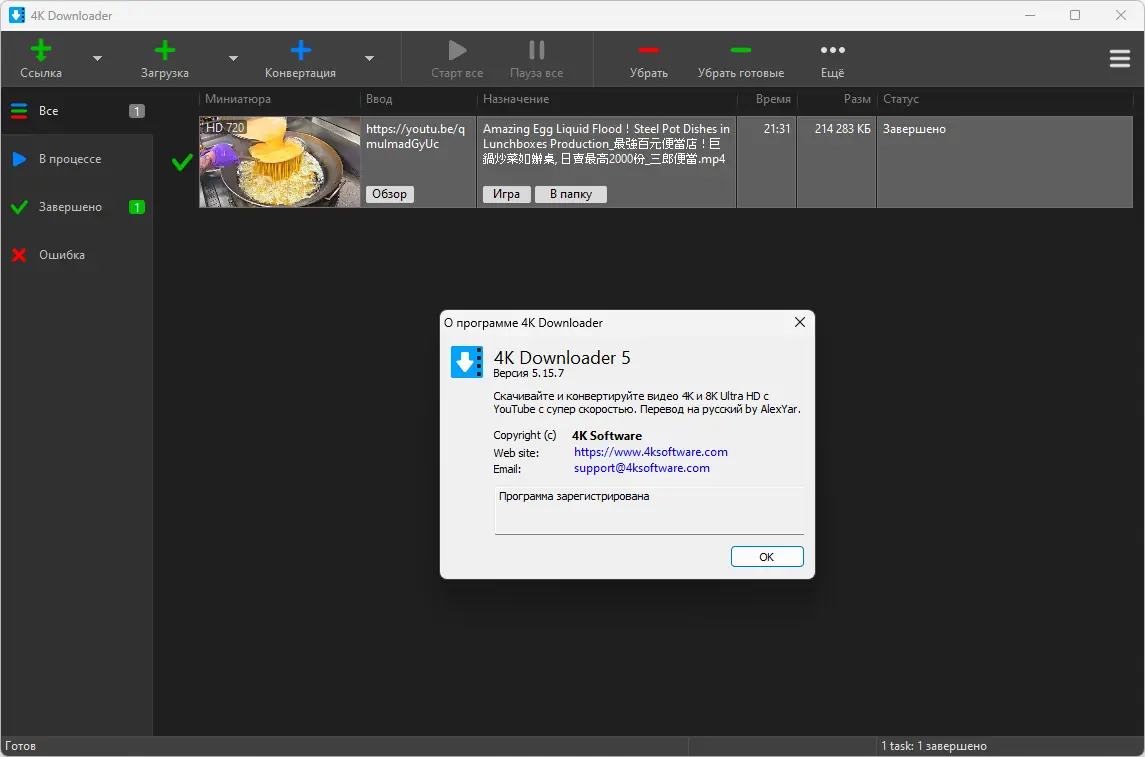Click the Обзор button in the Ввод cell
Screen dimensions: 1145x757
point(389,194)
